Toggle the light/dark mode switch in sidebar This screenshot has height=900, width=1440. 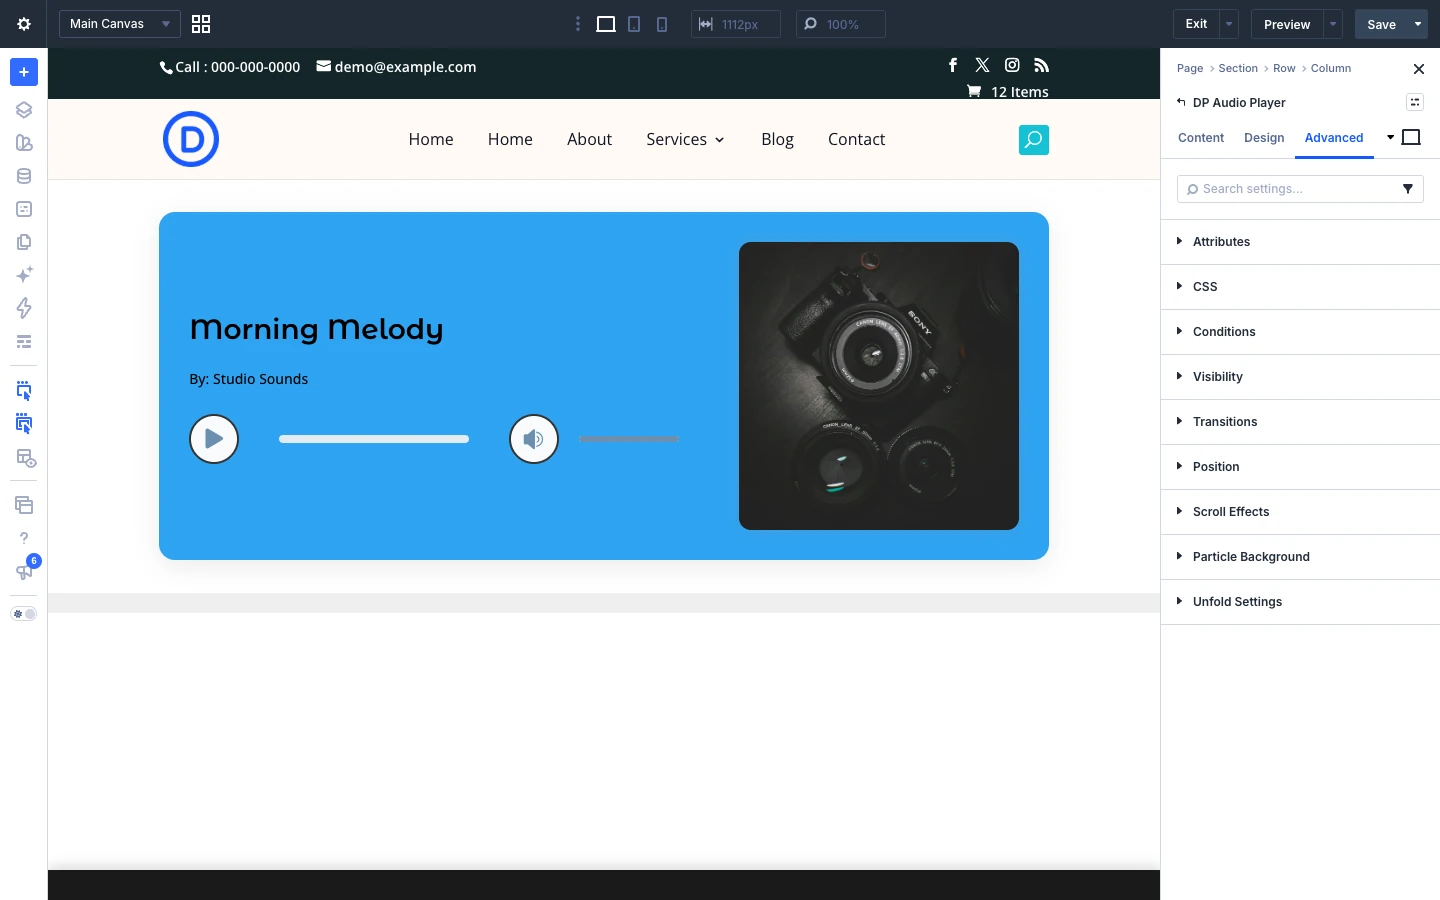coord(24,614)
